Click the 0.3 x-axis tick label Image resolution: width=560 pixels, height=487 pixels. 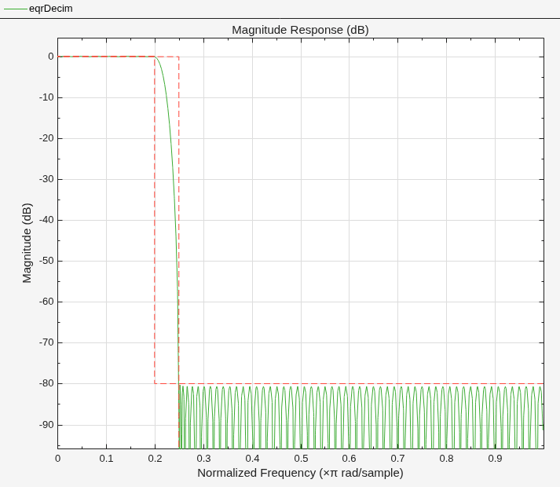tap(204, 458)
